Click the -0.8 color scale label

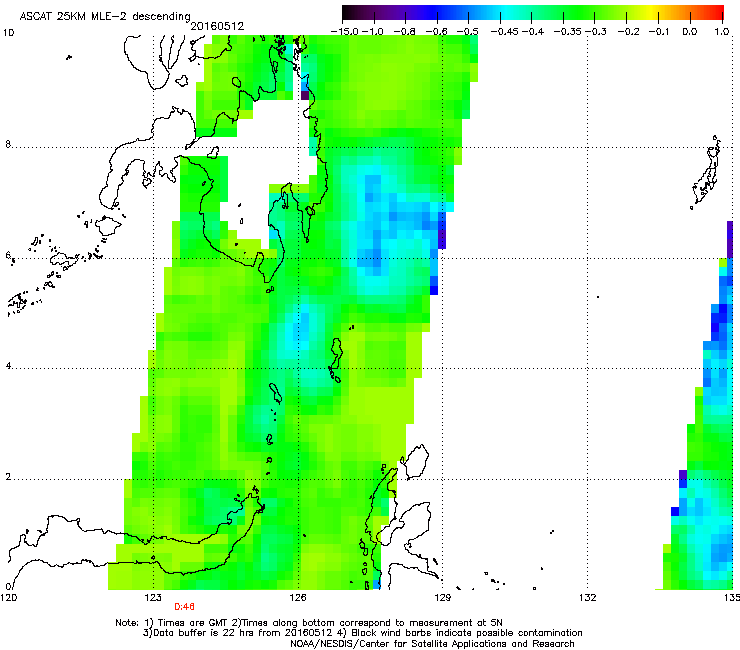click(x=404, y=32)
